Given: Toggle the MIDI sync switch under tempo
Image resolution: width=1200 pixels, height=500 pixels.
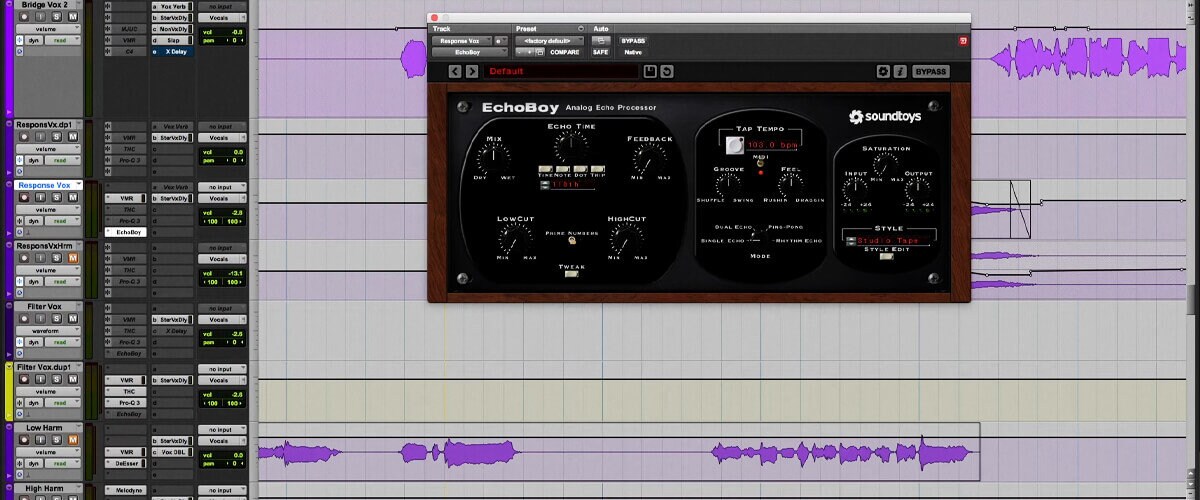Looking at the screenshot, I should [x=761, y=164].
